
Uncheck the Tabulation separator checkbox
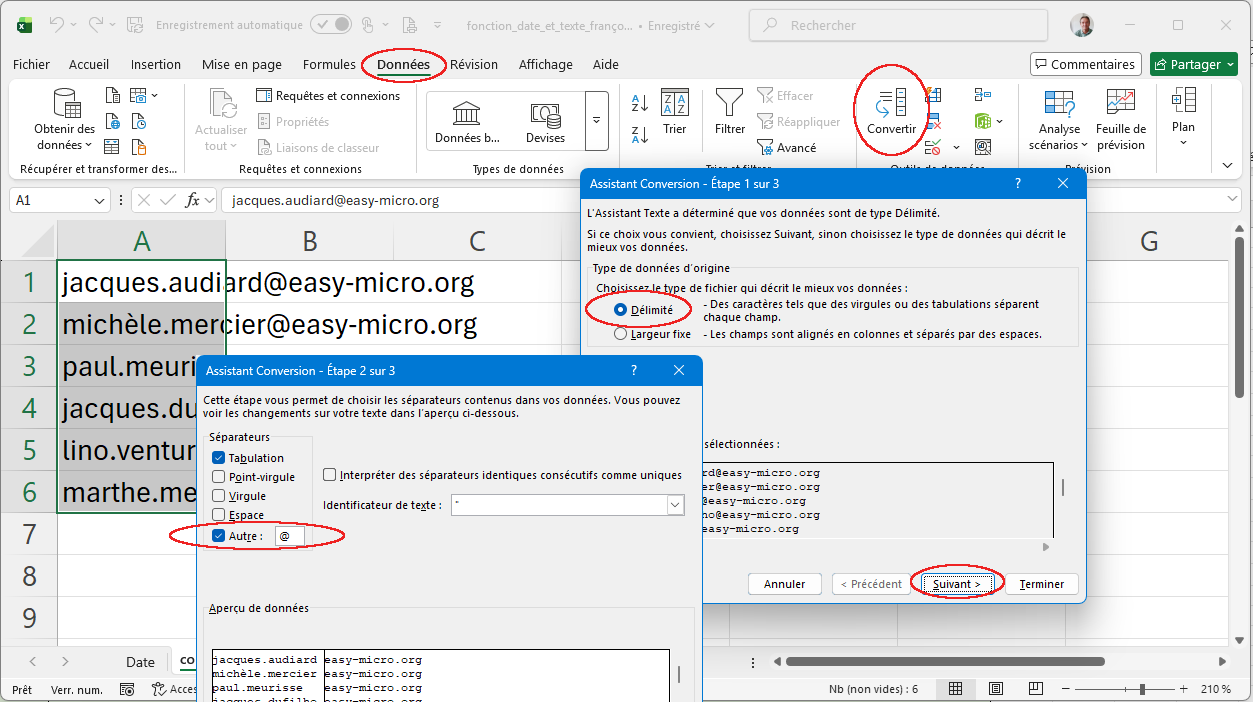219,458
